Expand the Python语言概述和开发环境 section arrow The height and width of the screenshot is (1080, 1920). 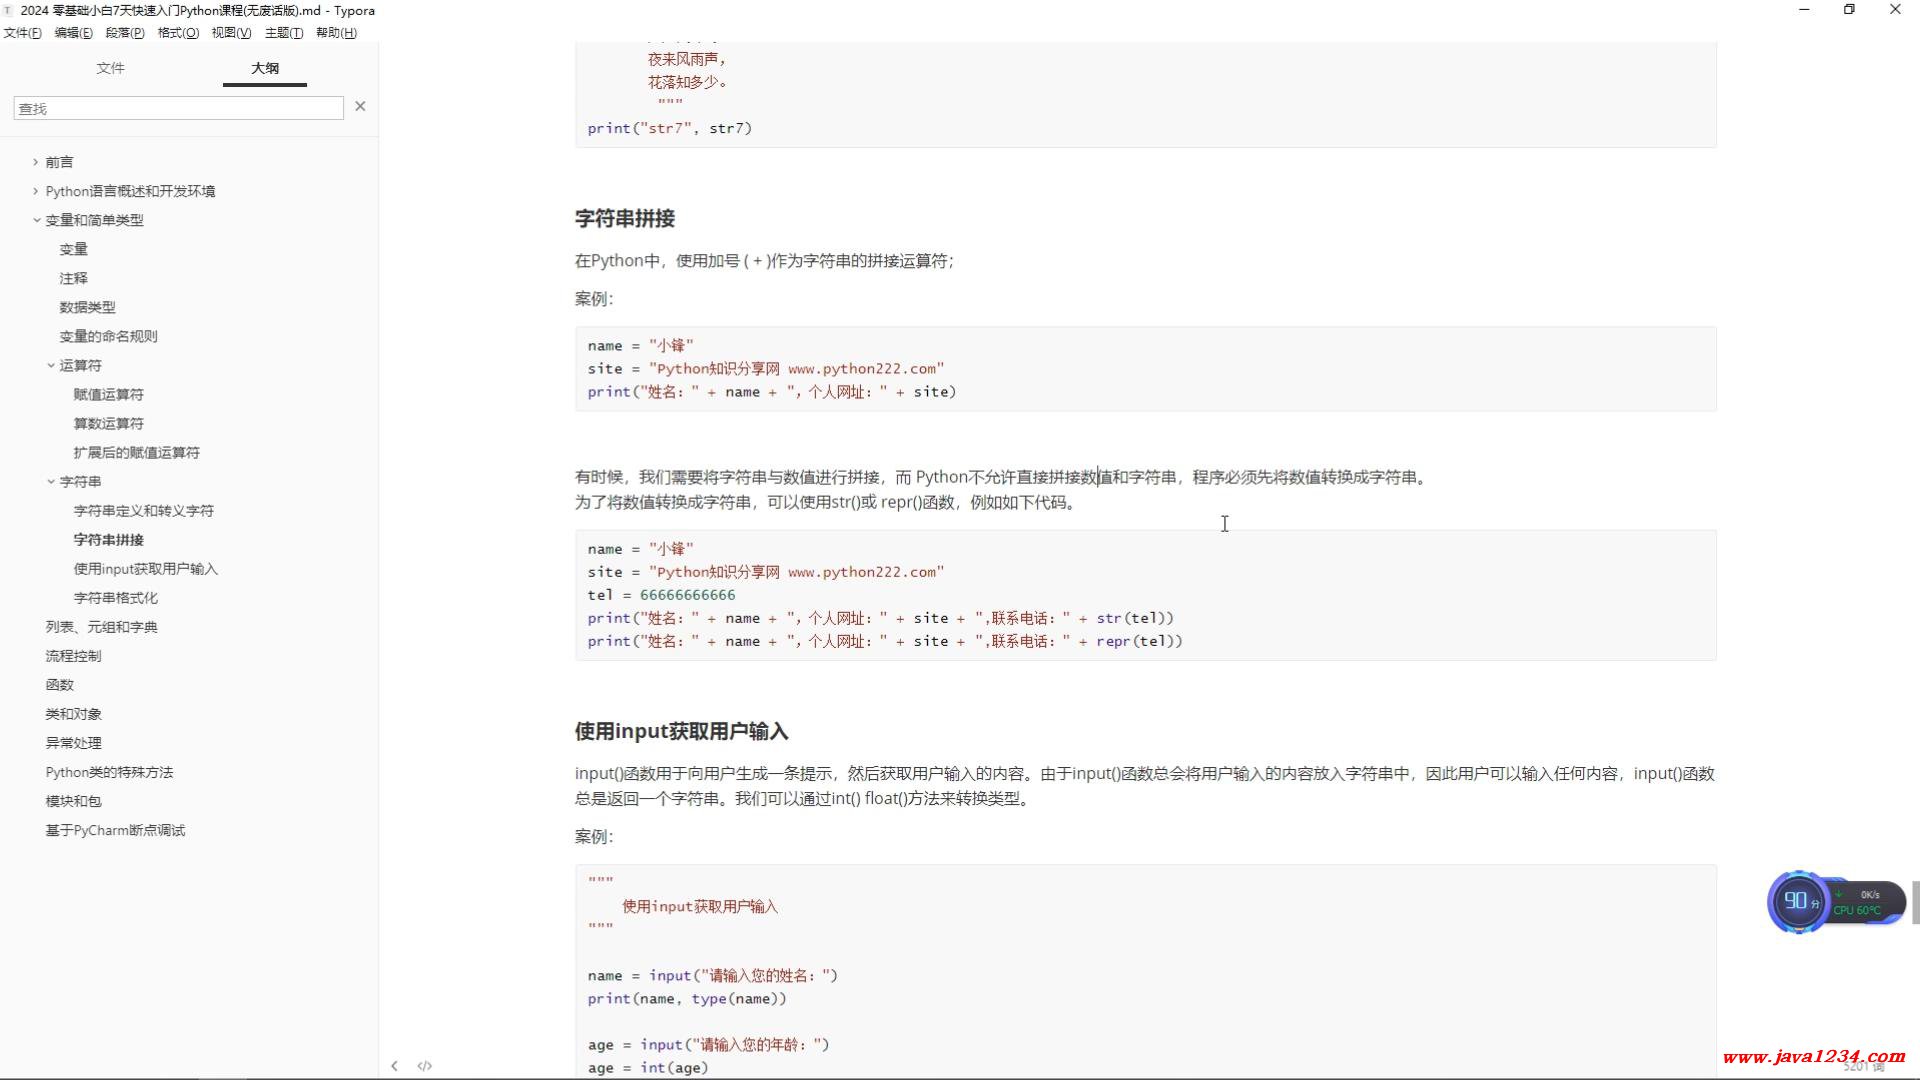(35, 191)
